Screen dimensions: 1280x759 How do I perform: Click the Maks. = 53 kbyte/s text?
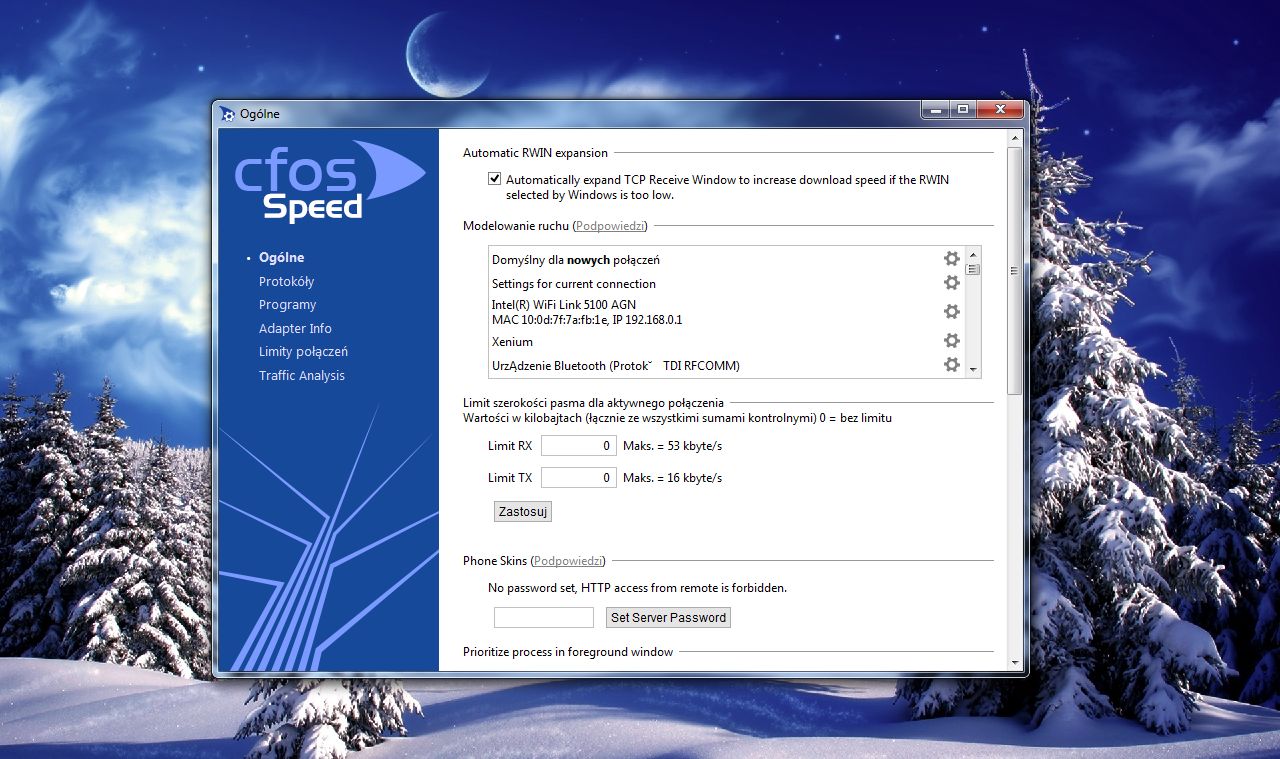(x=672, y=445)
